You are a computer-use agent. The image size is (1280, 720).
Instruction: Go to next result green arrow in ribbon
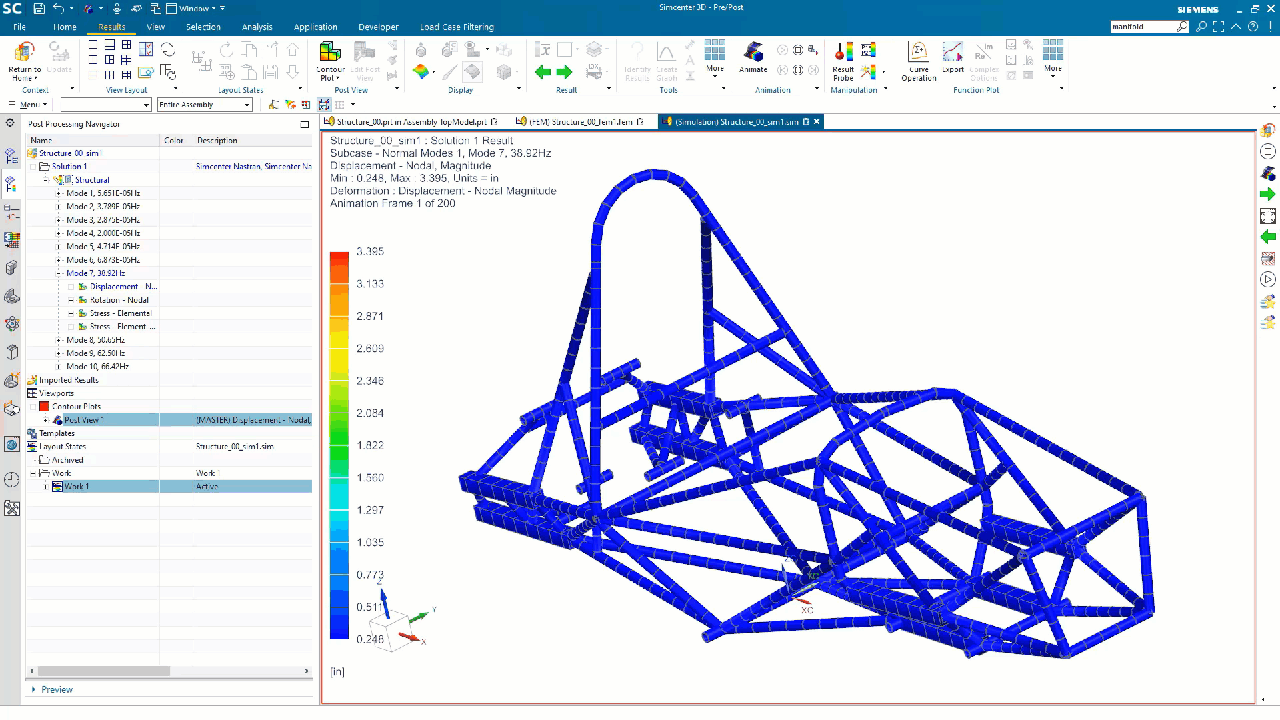pyautogui.click(x=564, y=72)
